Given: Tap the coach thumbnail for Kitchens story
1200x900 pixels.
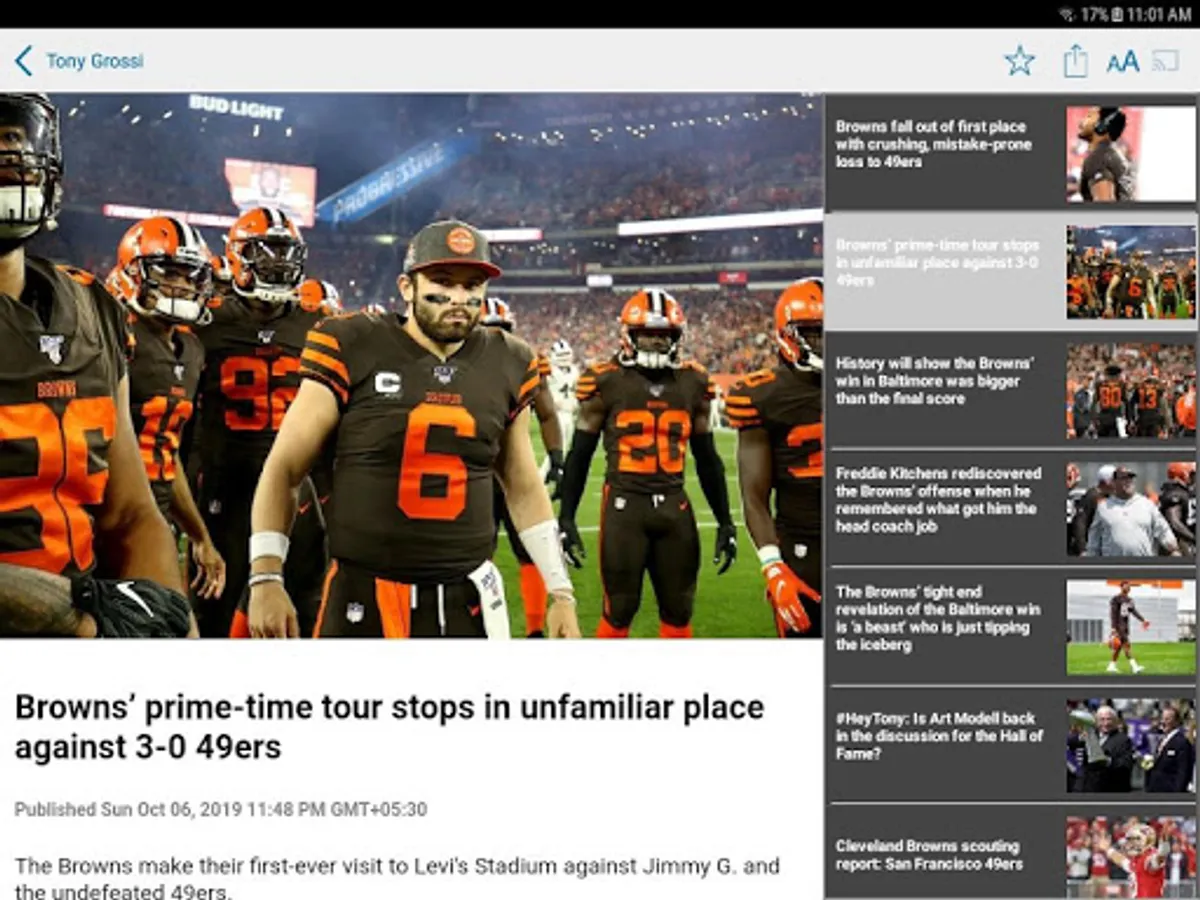Looking at the screenshot, I should click(x=1130, y=508).
